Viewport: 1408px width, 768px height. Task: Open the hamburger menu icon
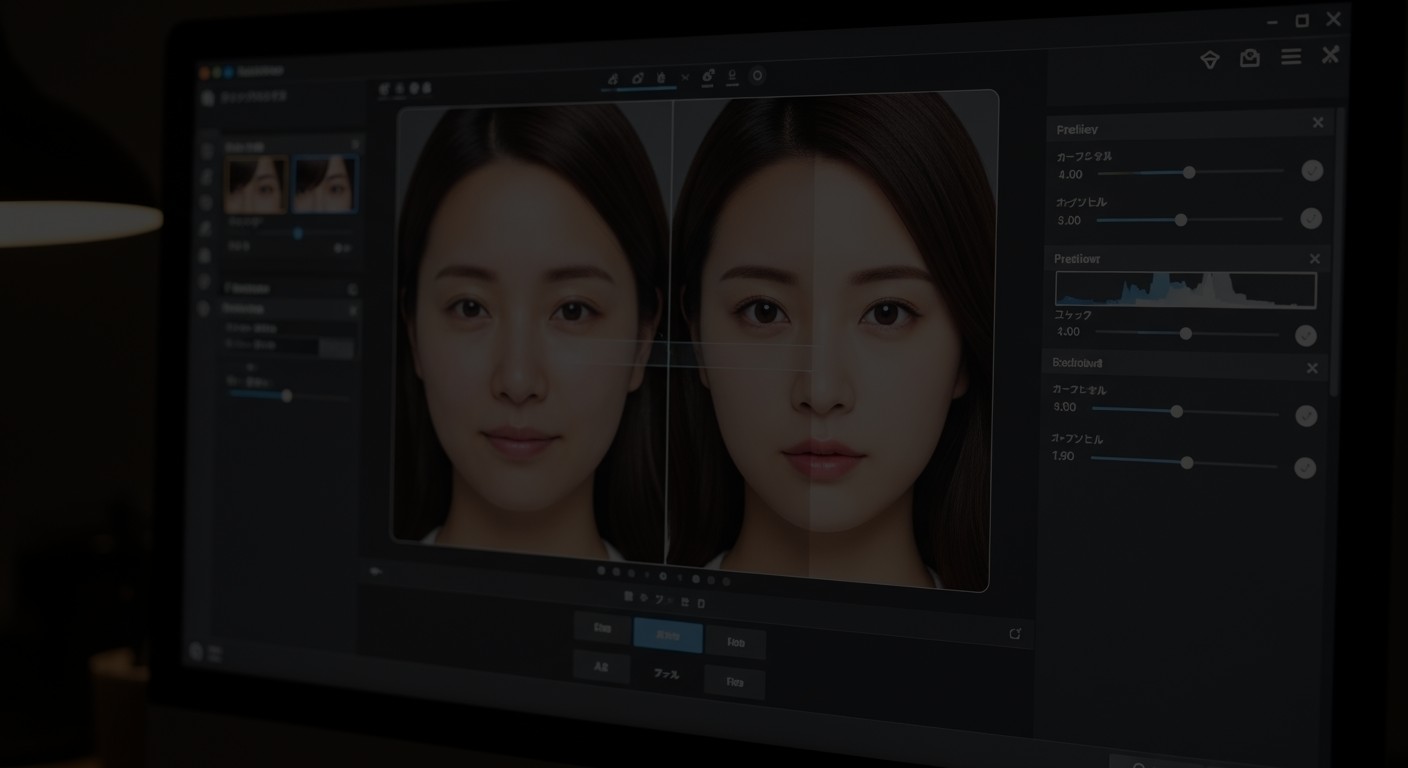point(1291,57)
